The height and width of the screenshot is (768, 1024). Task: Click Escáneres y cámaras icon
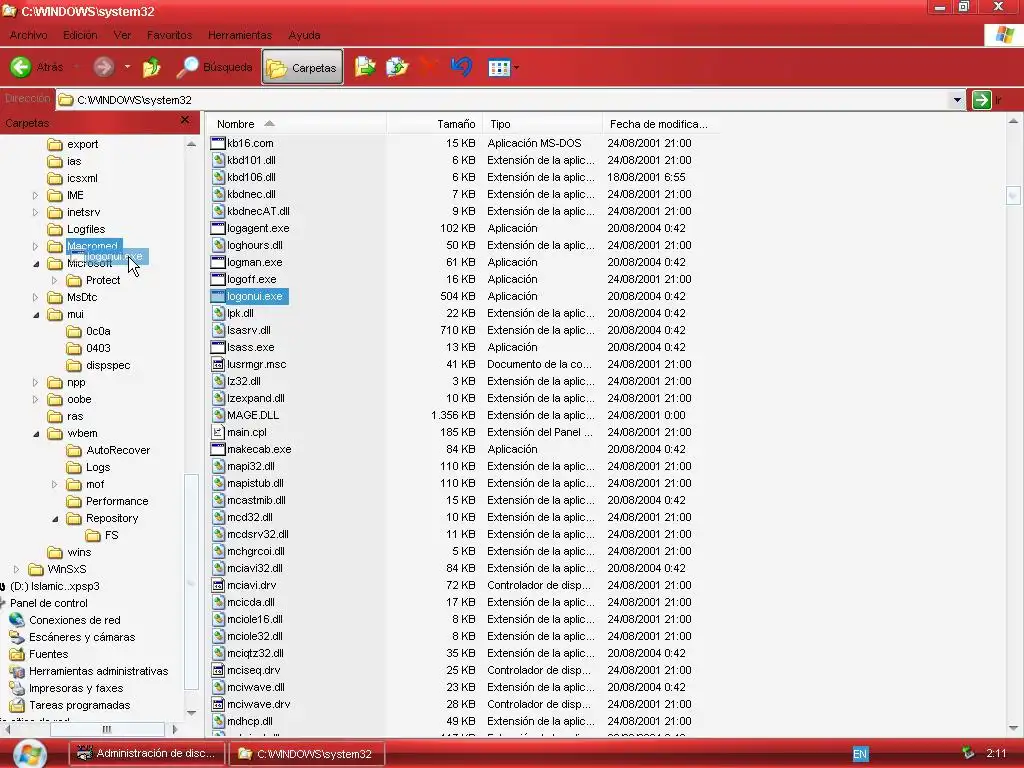(17, 637)
